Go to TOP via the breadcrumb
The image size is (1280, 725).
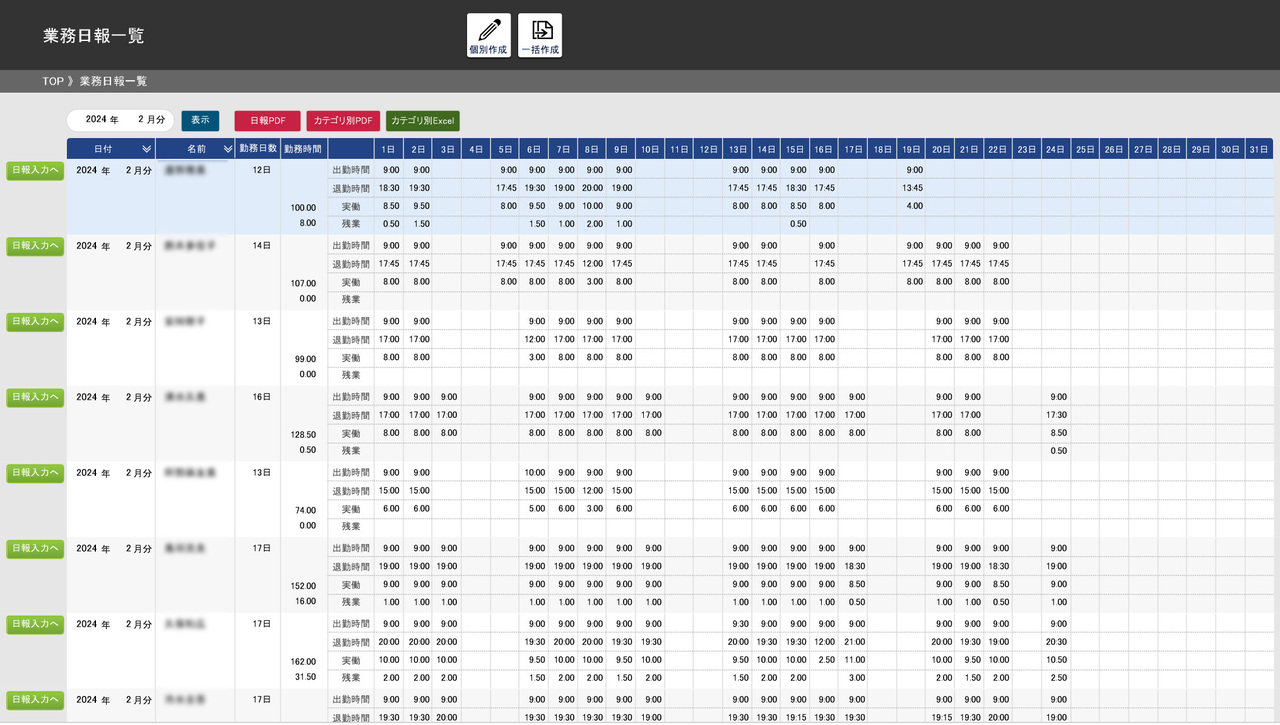(x=53, y=81)
